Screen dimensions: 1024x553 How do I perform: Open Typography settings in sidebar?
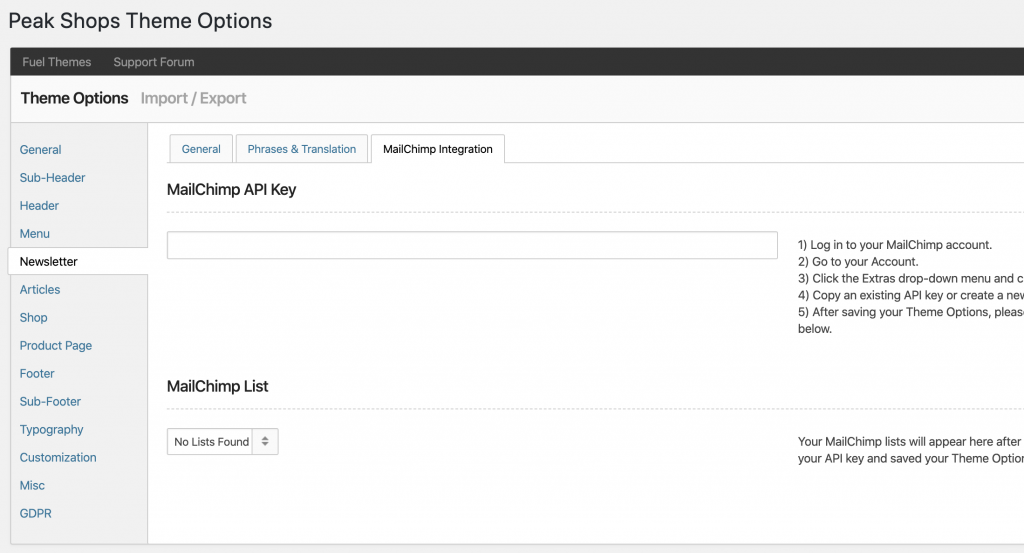click(x=52, y=430)
